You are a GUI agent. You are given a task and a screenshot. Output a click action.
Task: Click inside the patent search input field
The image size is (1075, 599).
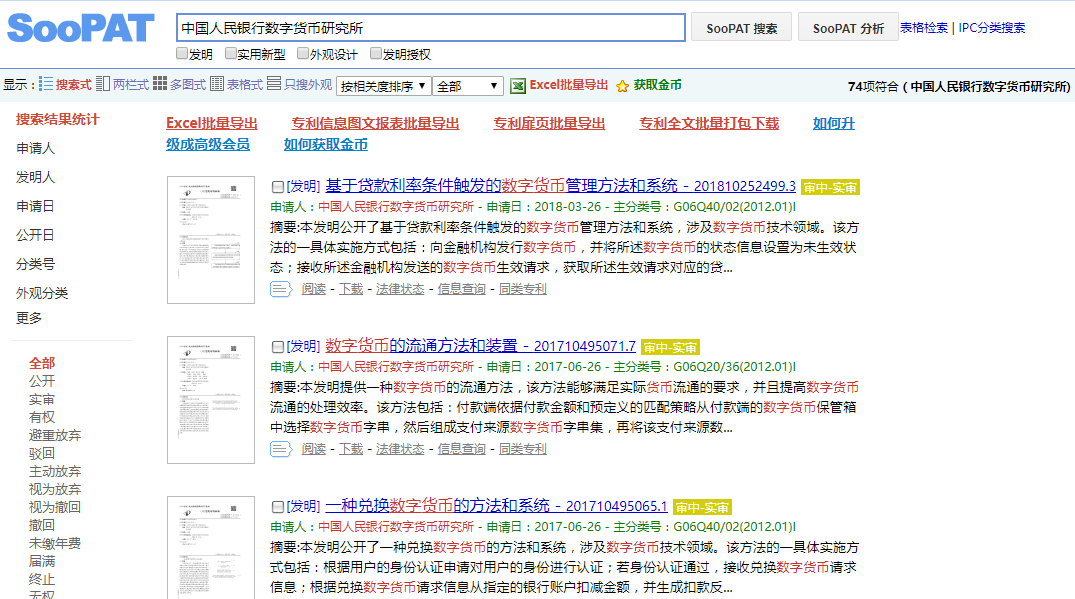pos(431,28)
